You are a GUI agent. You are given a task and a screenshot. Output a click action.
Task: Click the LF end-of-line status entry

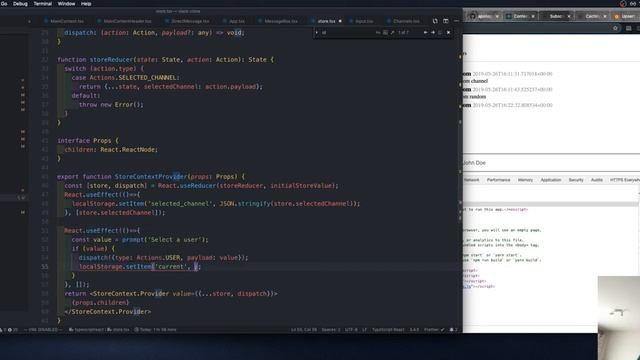pos(364,330)
